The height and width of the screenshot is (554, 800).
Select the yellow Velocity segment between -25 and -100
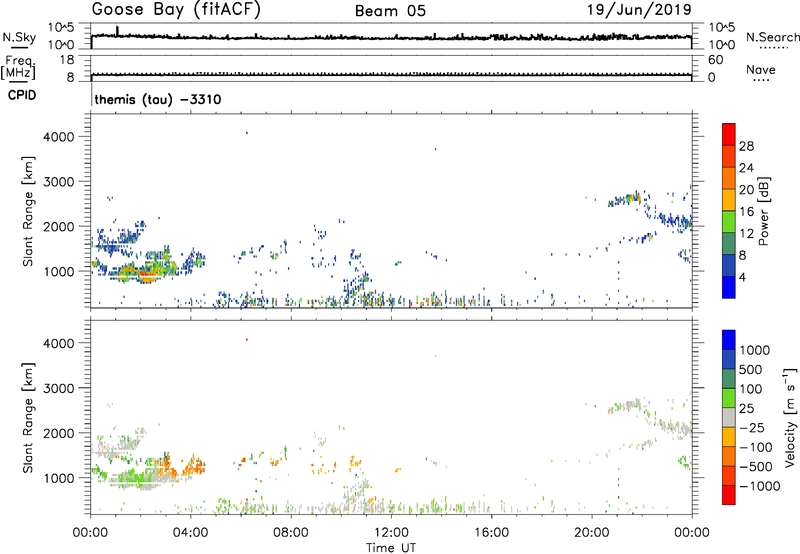729,437
